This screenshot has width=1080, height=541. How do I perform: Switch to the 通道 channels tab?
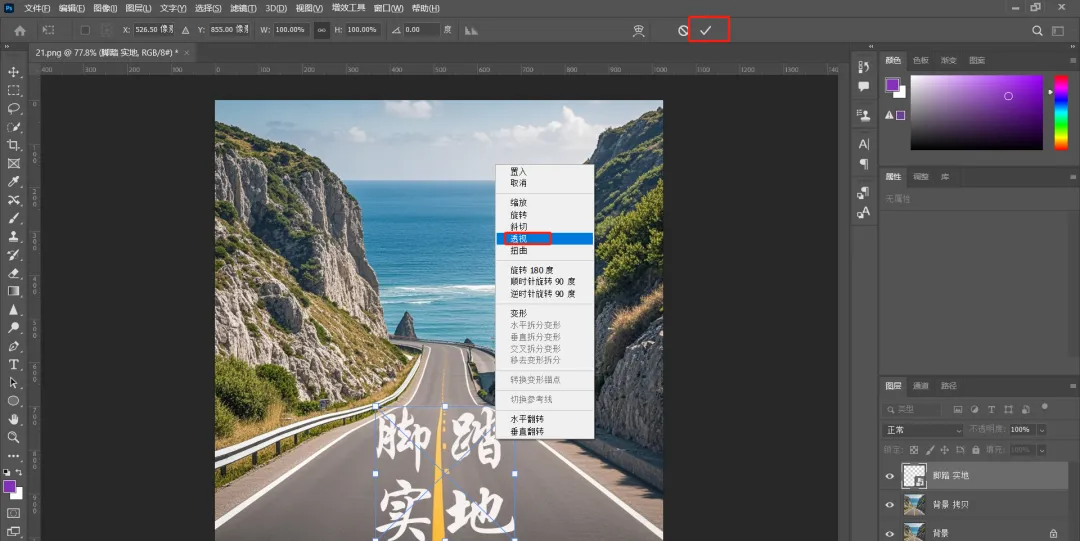tap(921, 386)
